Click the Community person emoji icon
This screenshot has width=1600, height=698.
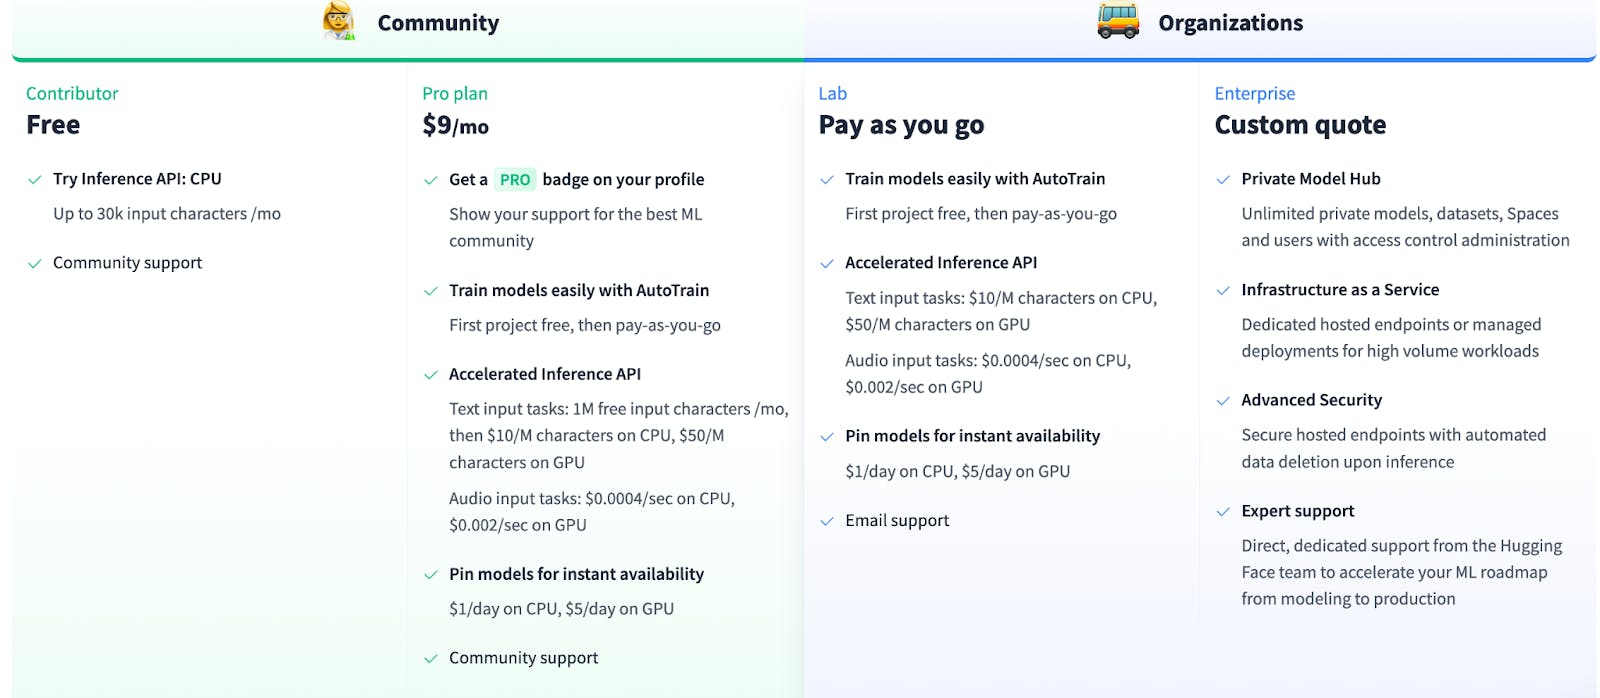(x=339, y=21)
